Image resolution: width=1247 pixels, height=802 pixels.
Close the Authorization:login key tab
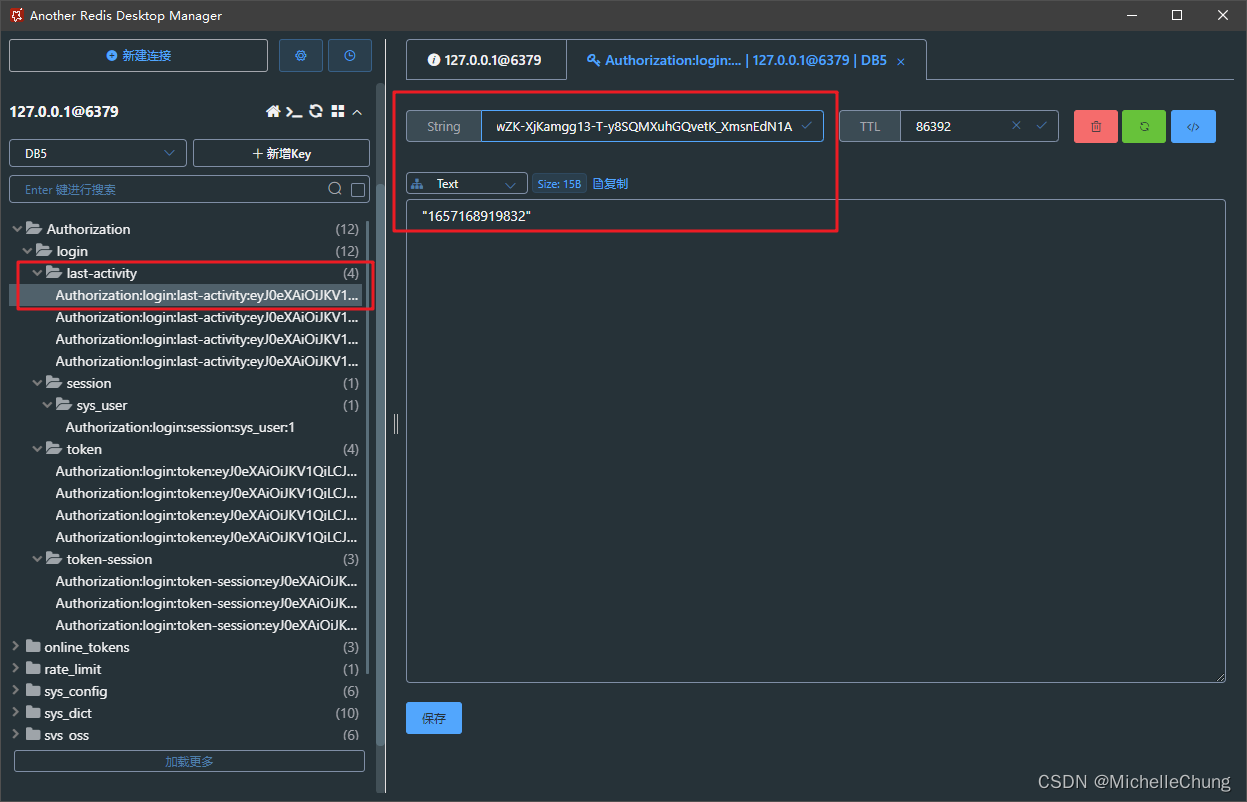(x=900, y=60)
